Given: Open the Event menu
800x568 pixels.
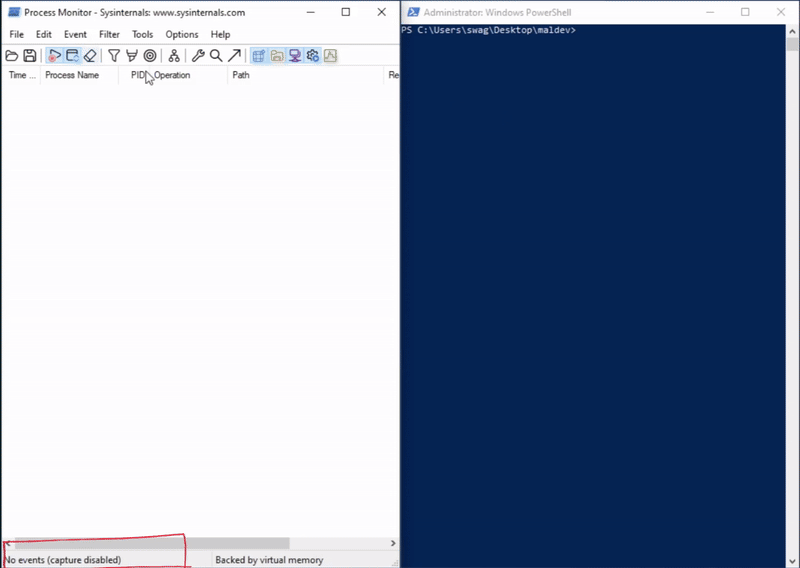Looking at the screenshot, I should [x=75, y=34].
